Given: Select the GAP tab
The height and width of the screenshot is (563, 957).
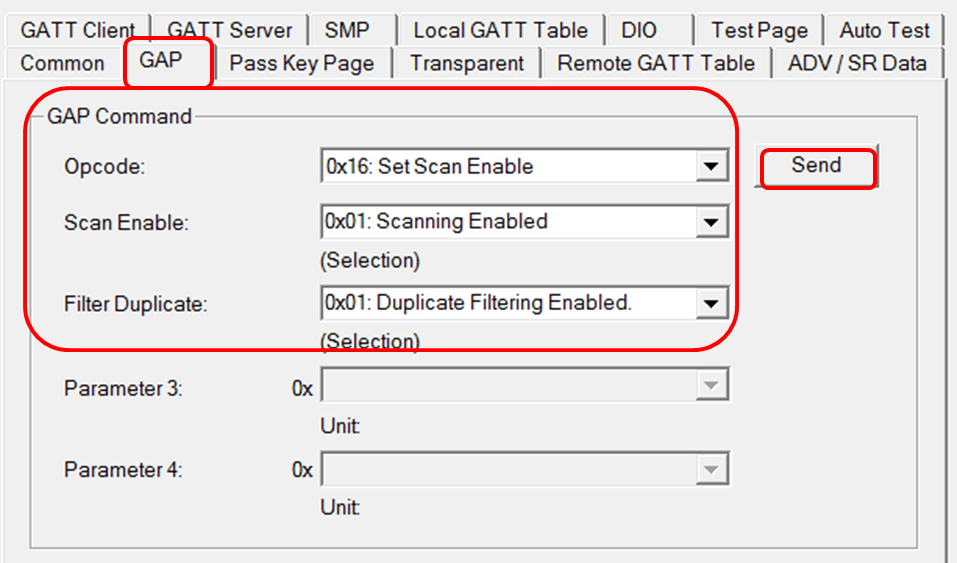Looking at the screenshot, I should (x=161, y=61).
